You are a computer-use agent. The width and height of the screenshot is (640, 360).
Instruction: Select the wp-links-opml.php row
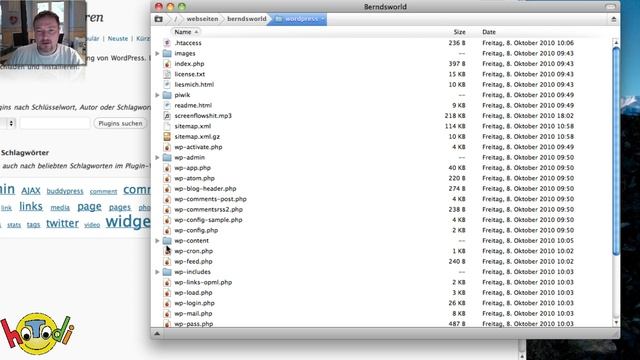tap(382, 282)
